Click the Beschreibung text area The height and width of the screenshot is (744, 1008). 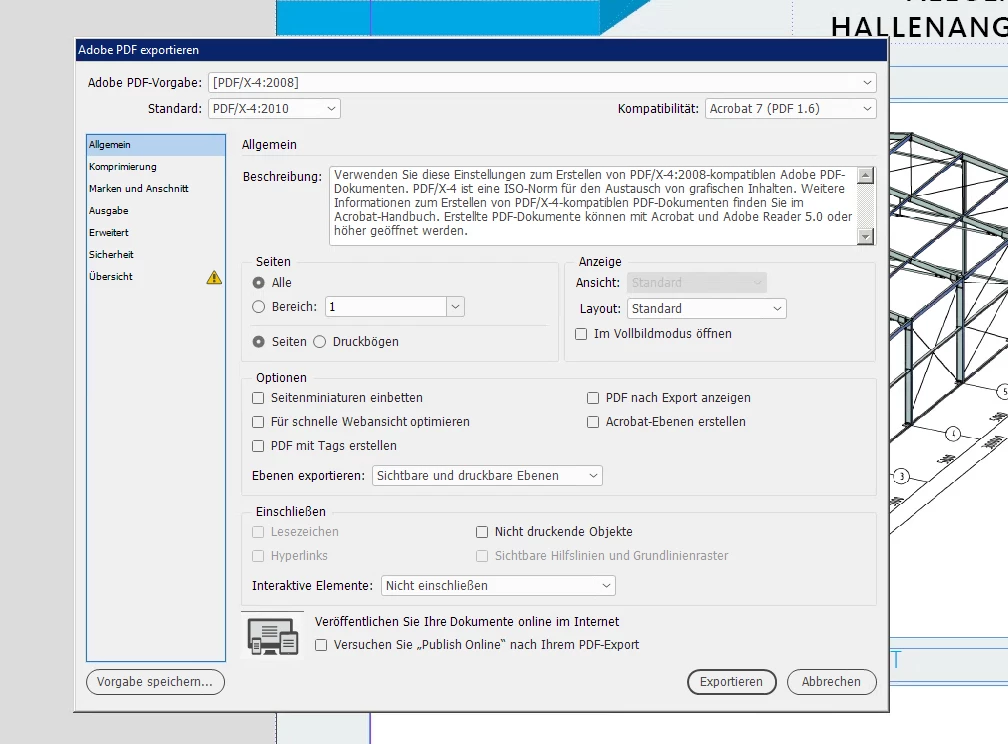pos(593,206)
